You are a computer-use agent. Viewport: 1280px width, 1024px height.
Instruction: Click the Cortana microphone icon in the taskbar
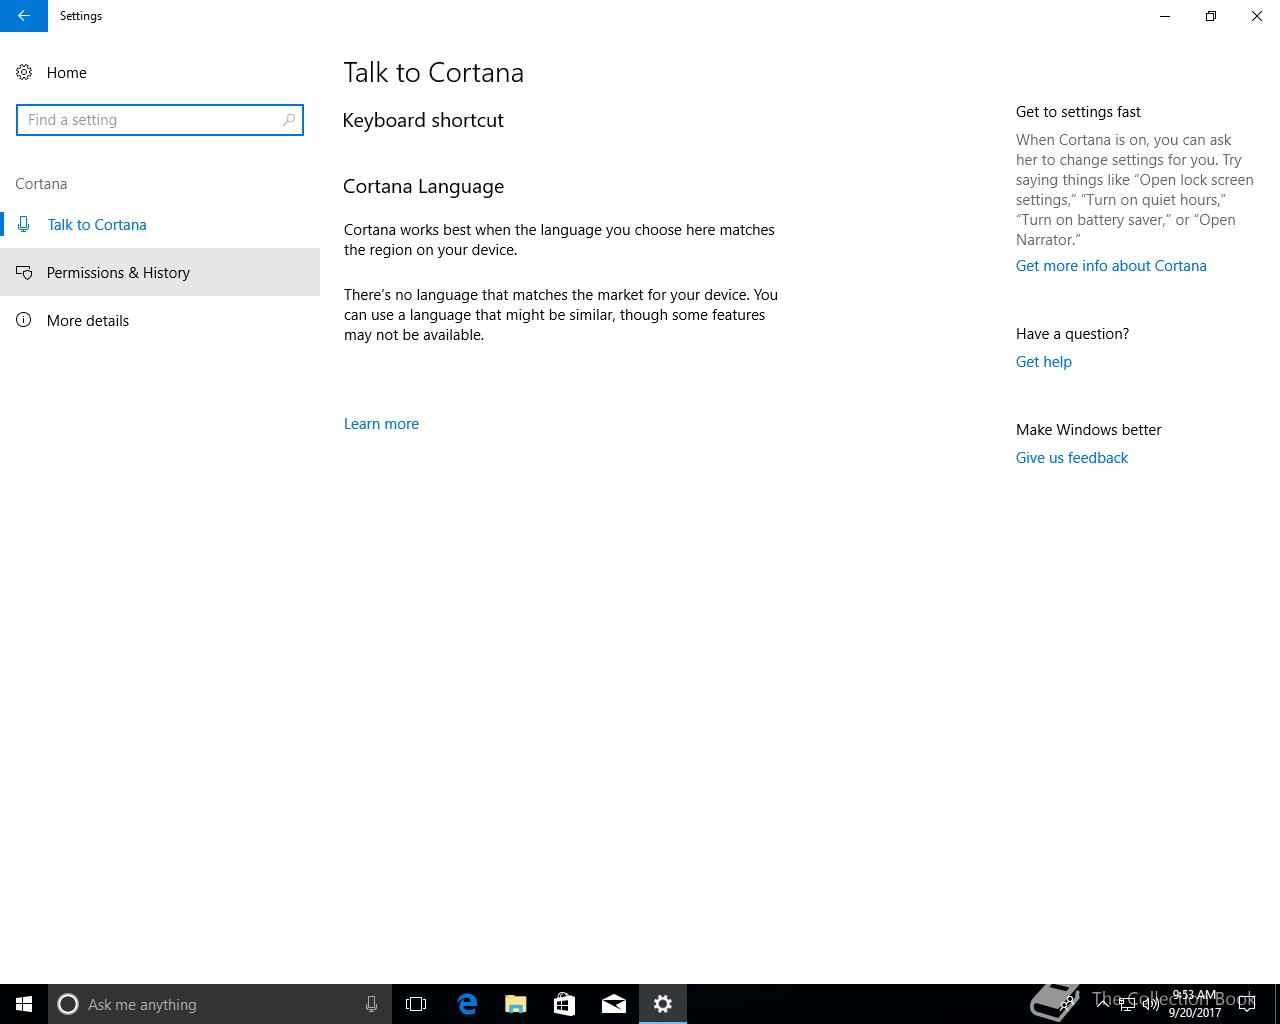click(x=371, y=1004)
